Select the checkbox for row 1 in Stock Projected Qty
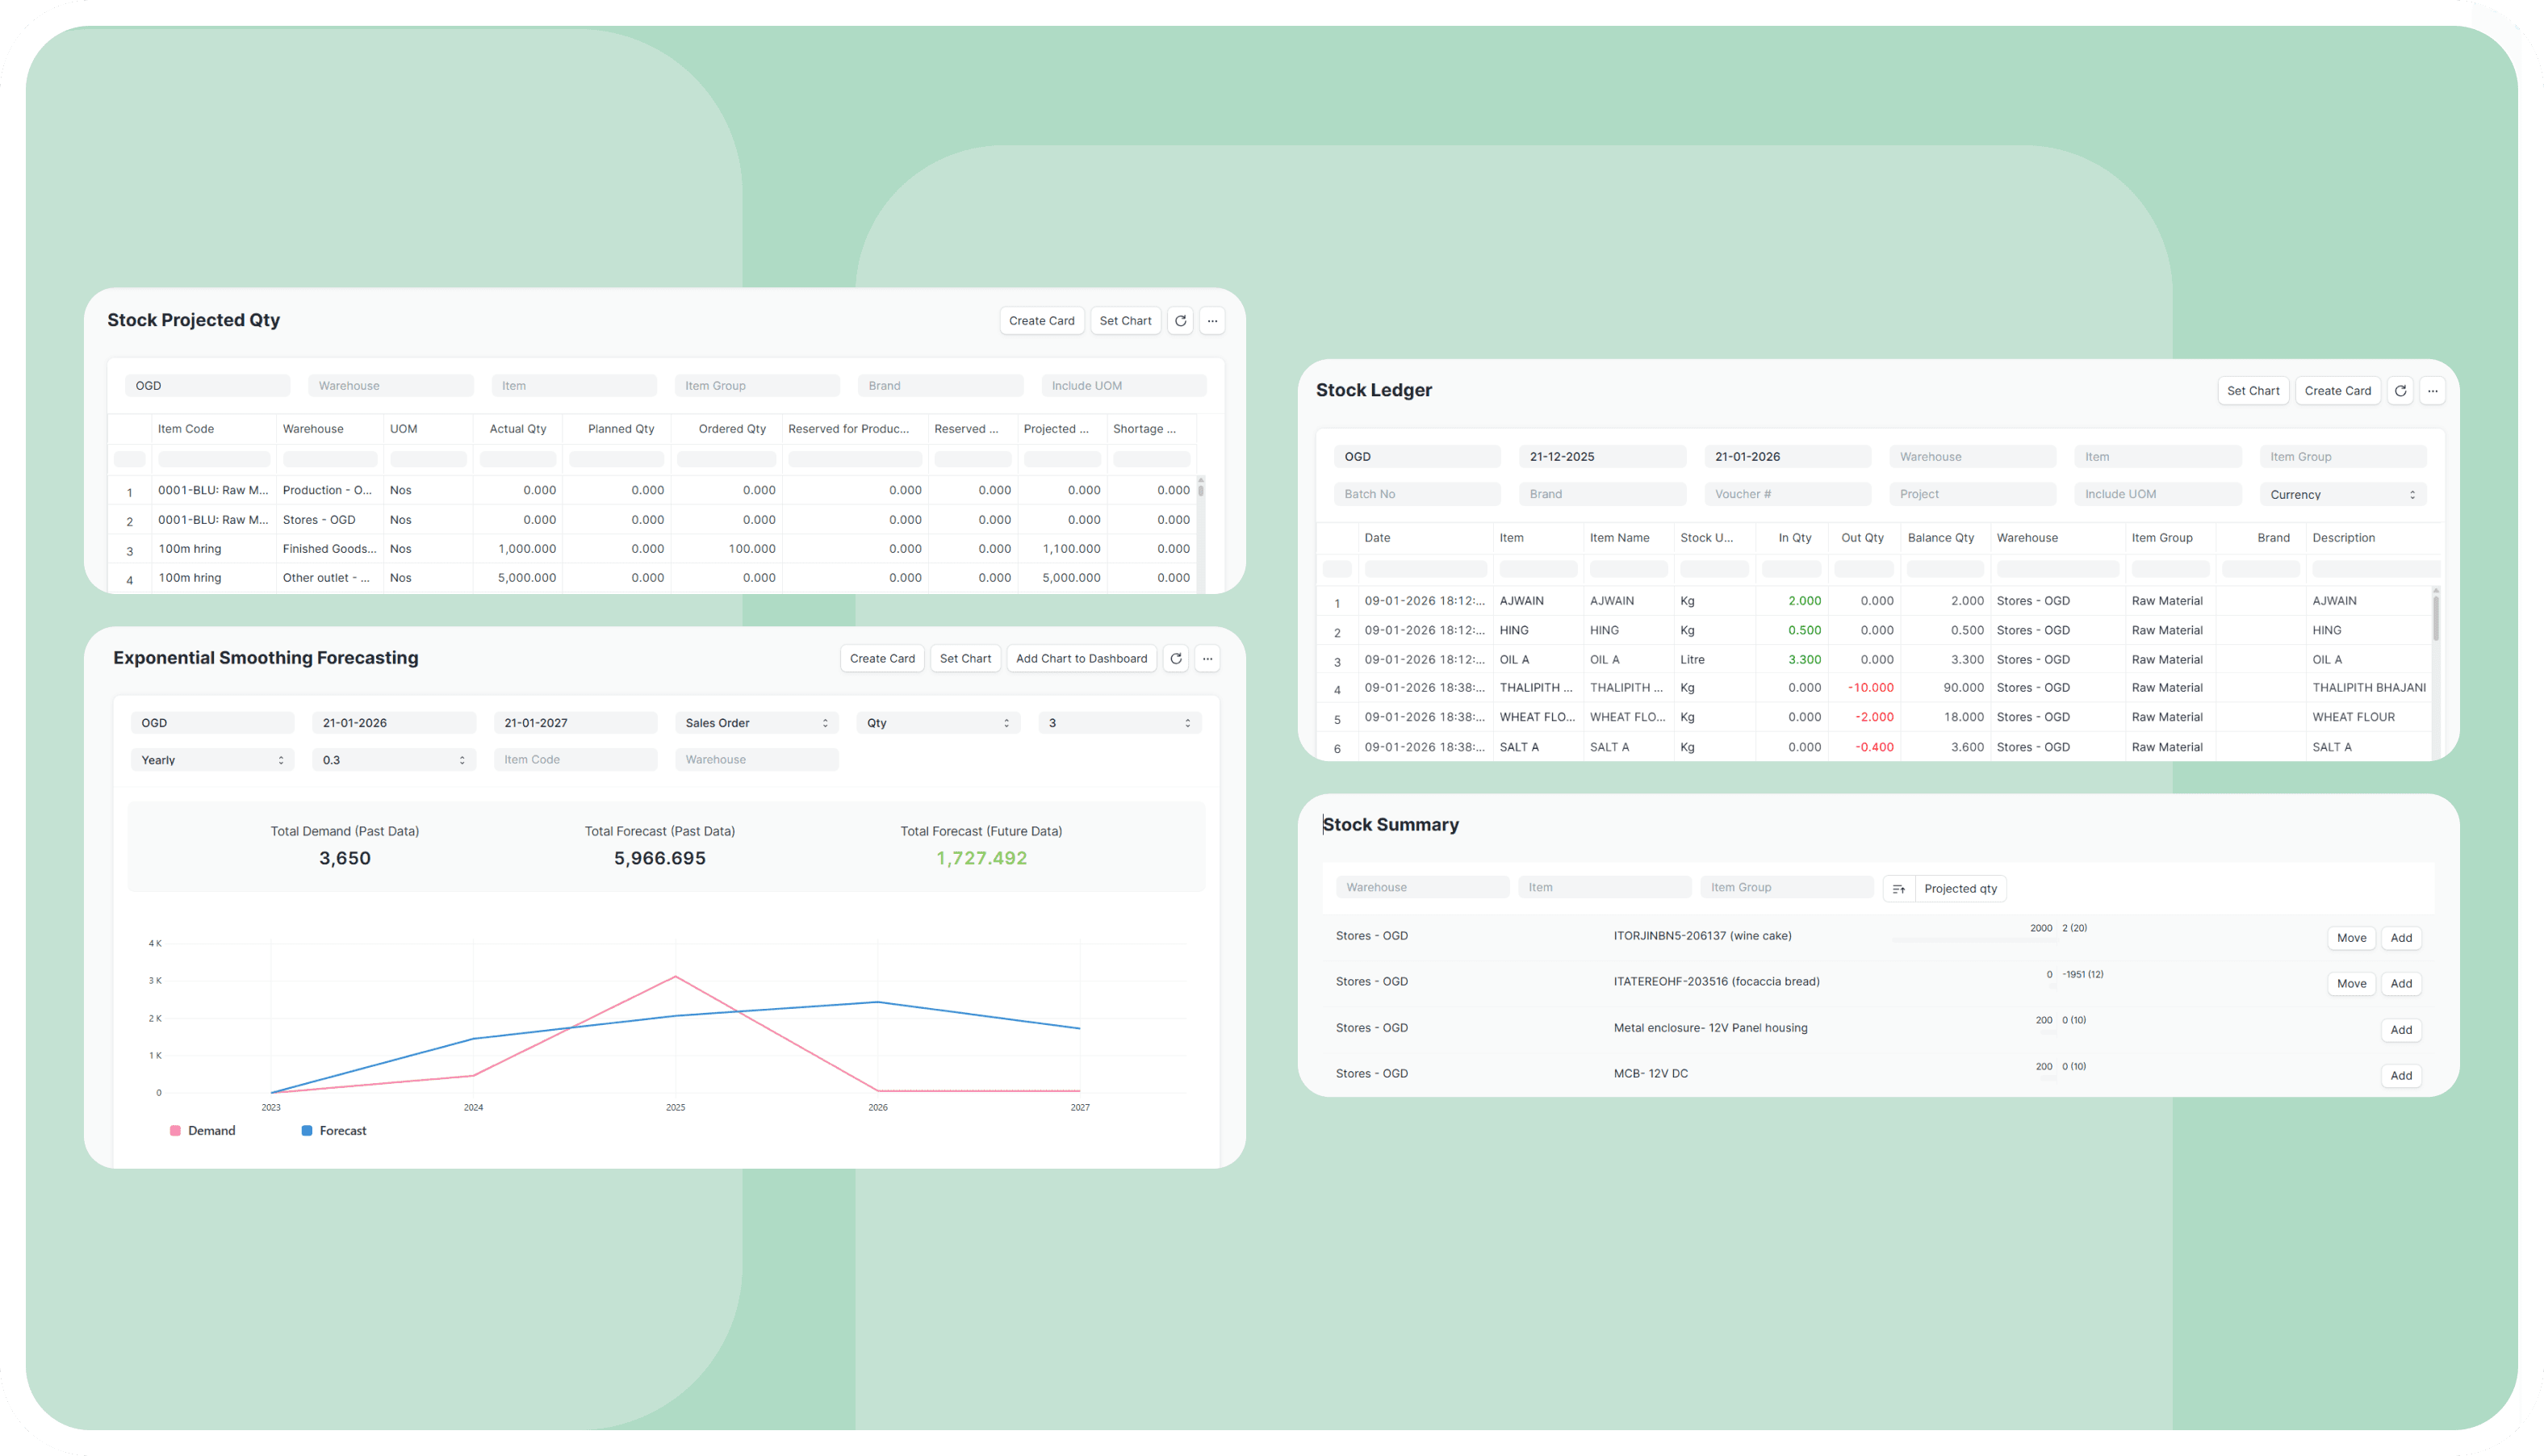The height and width of the screenshot is (1456, 2544). 130,490
